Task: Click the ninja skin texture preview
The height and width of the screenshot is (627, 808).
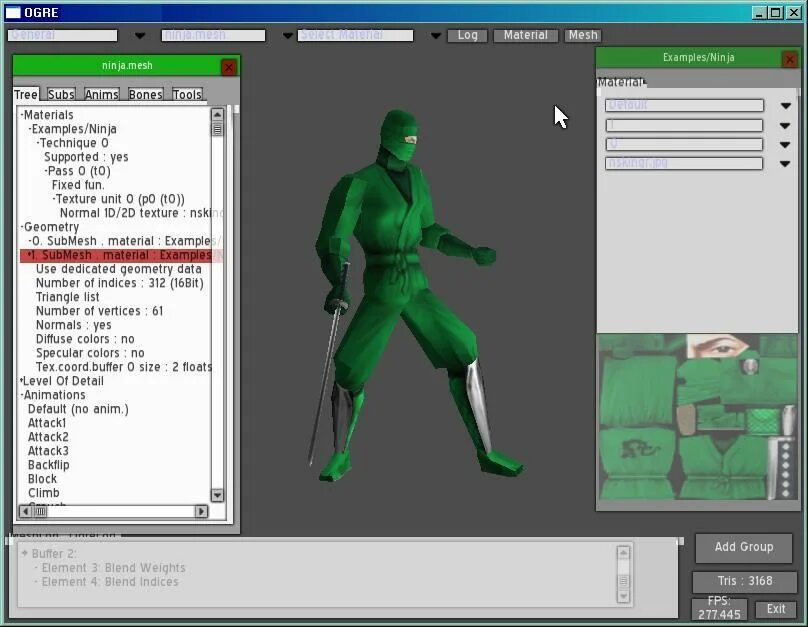Action: 698,417
